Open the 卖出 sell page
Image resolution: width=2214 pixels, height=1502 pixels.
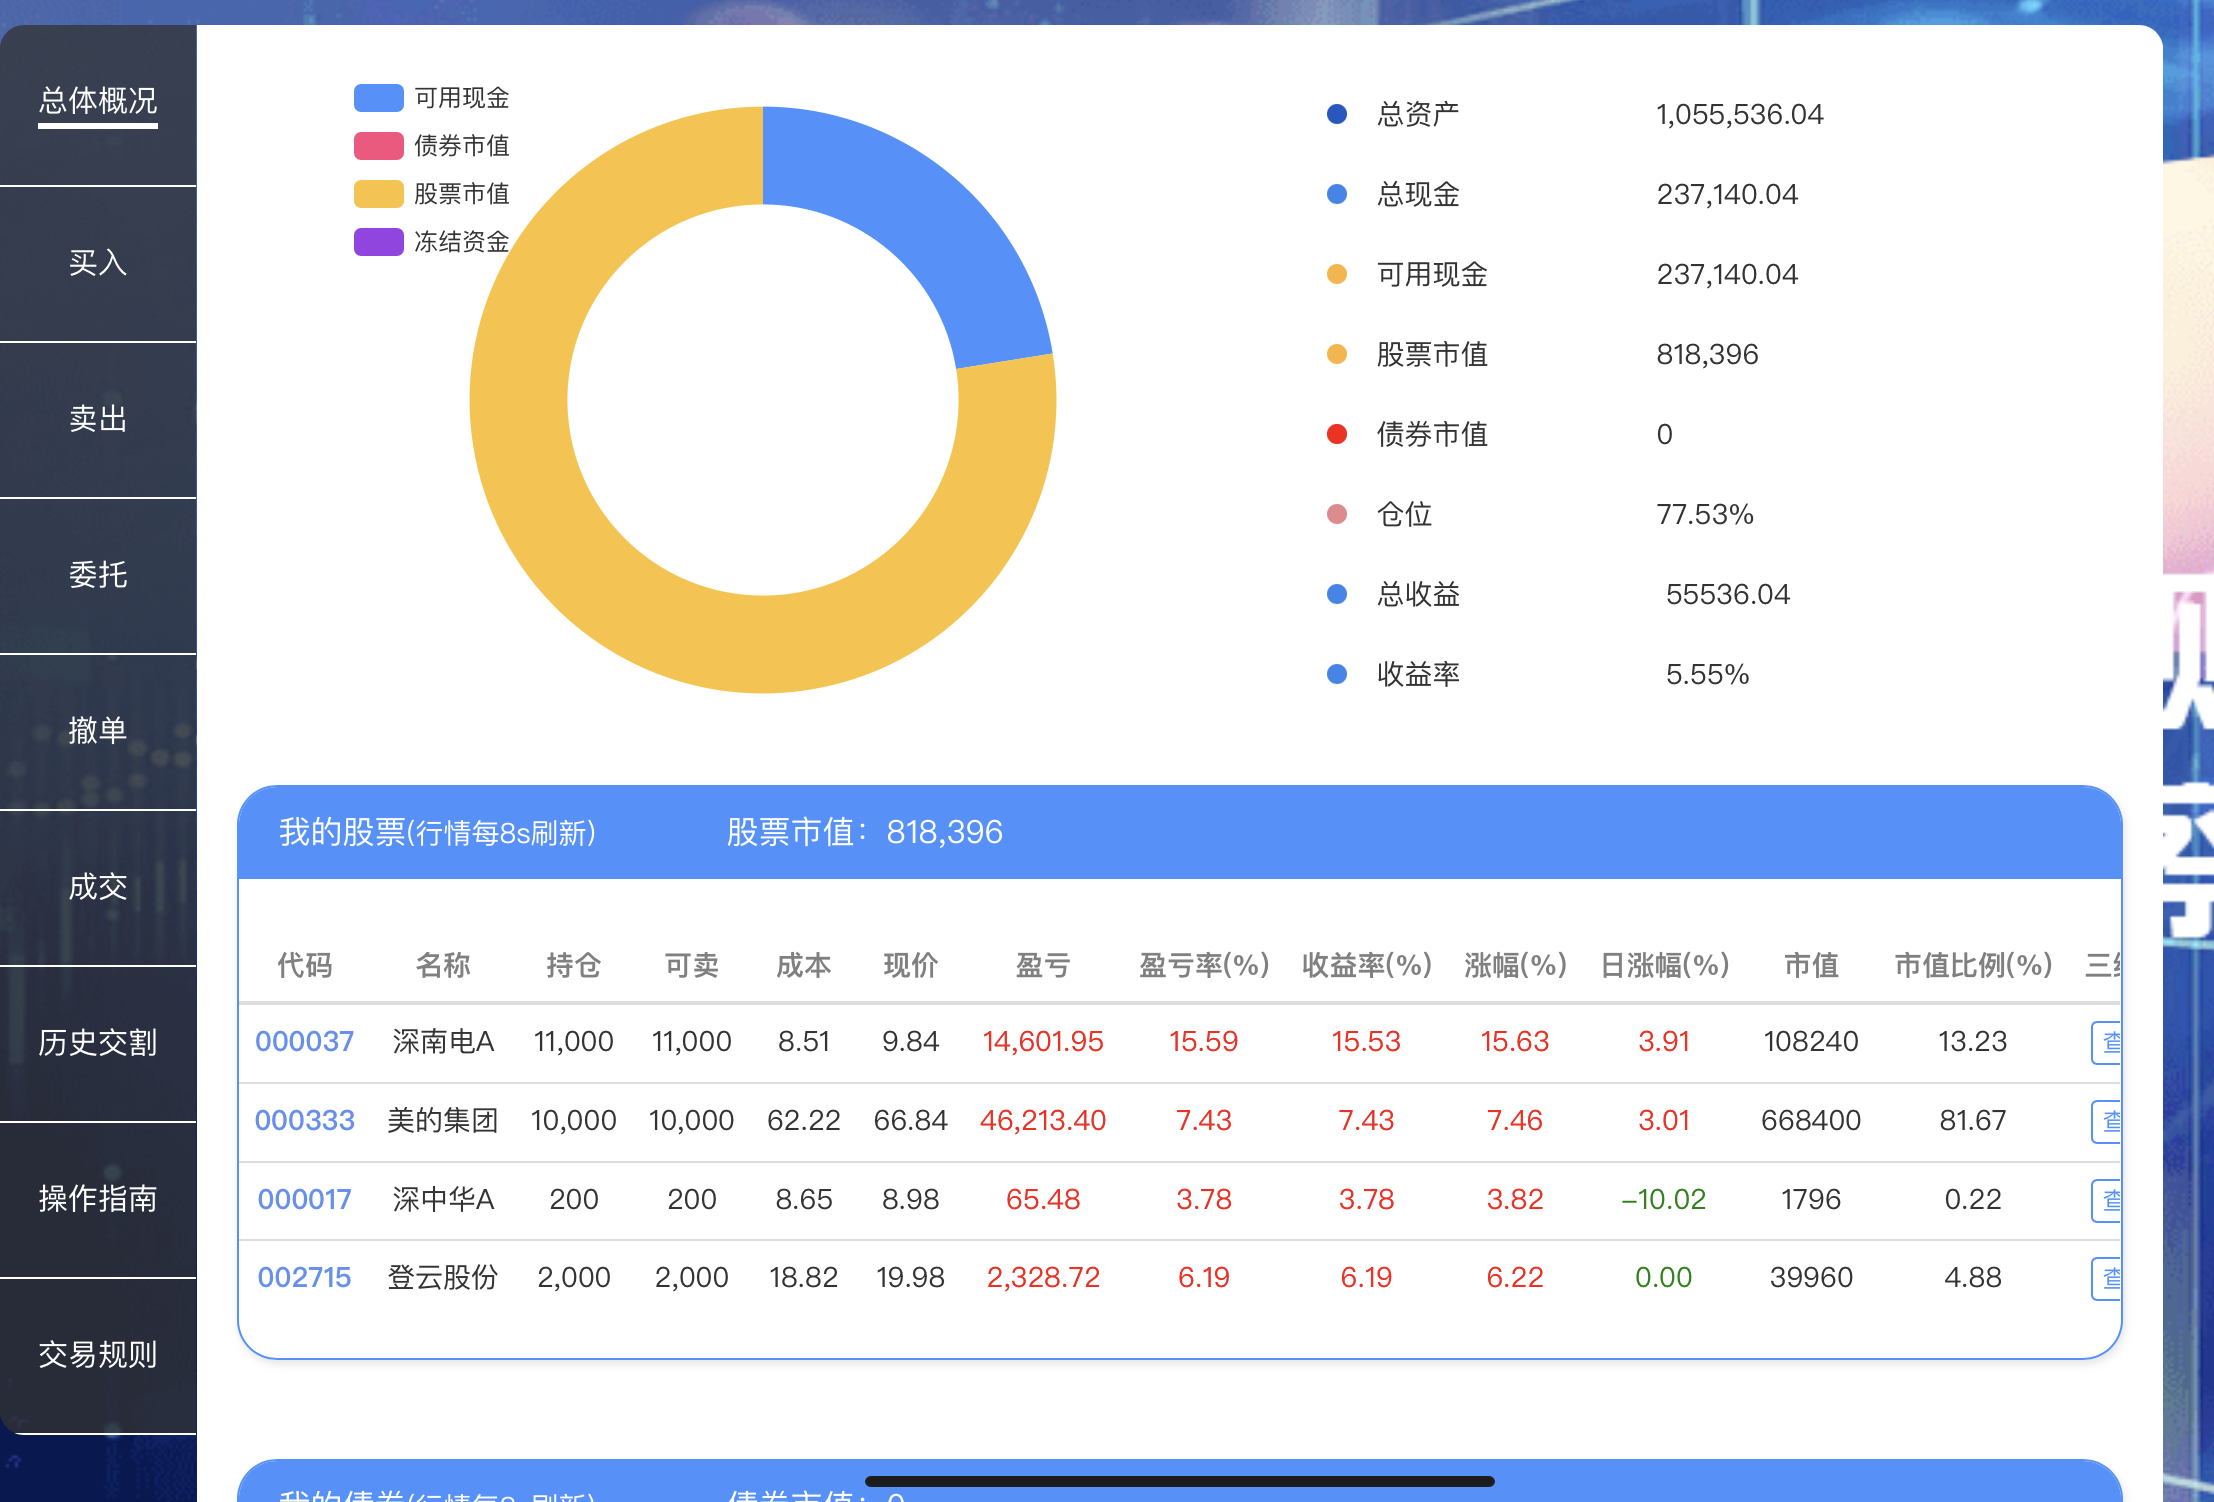[98, 419]
